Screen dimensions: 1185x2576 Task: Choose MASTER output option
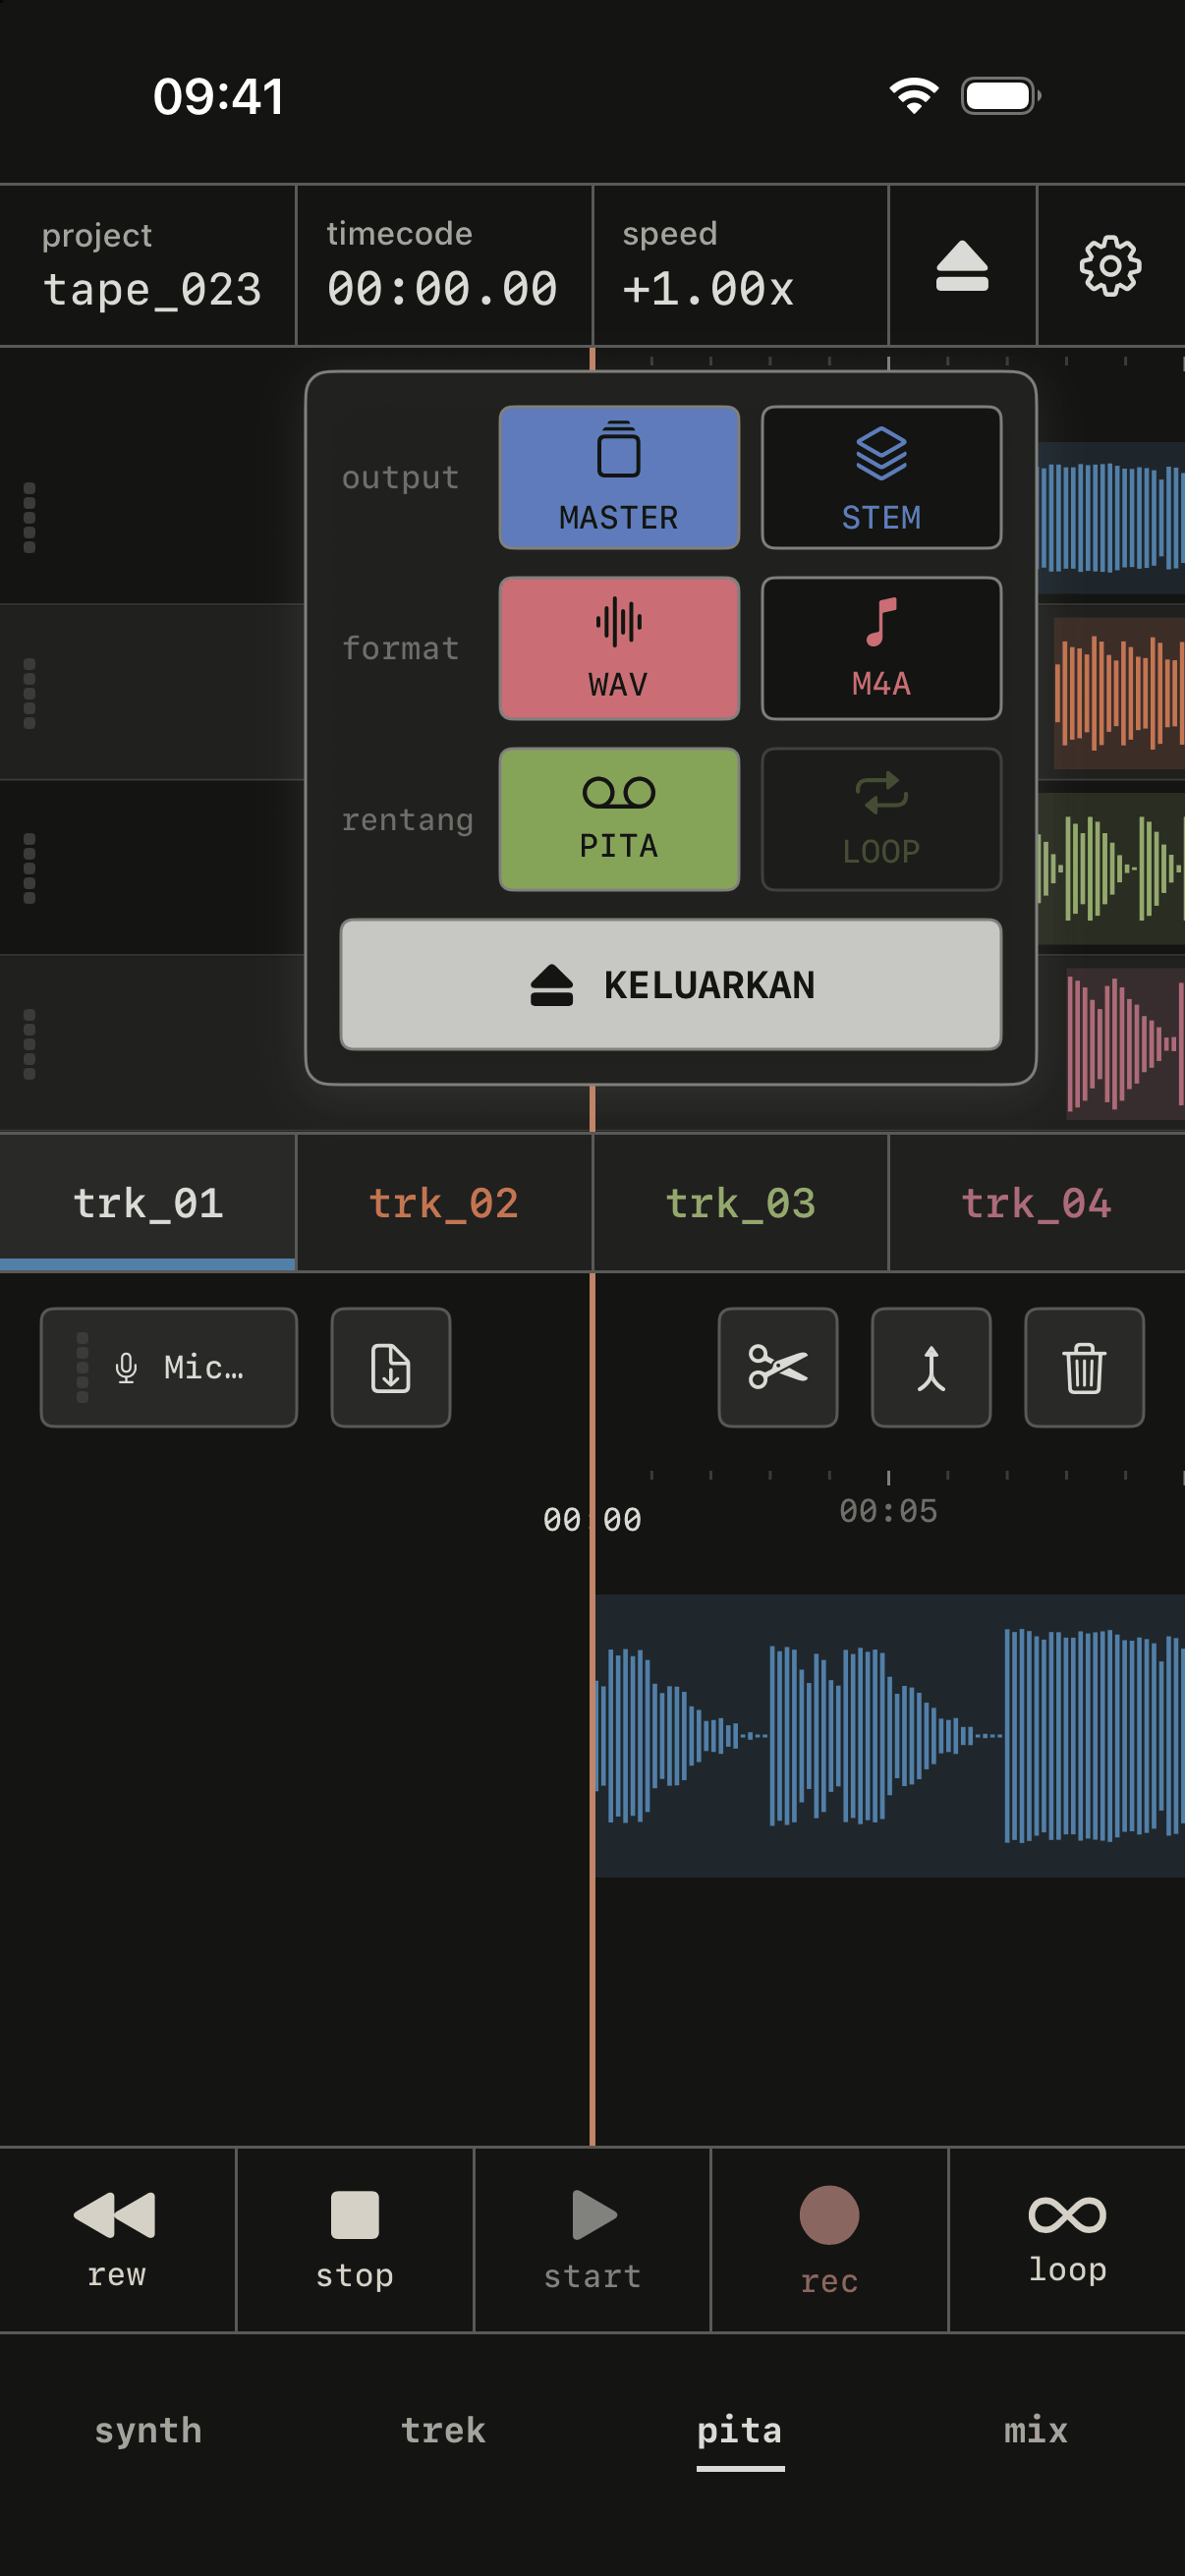point(619,477)
